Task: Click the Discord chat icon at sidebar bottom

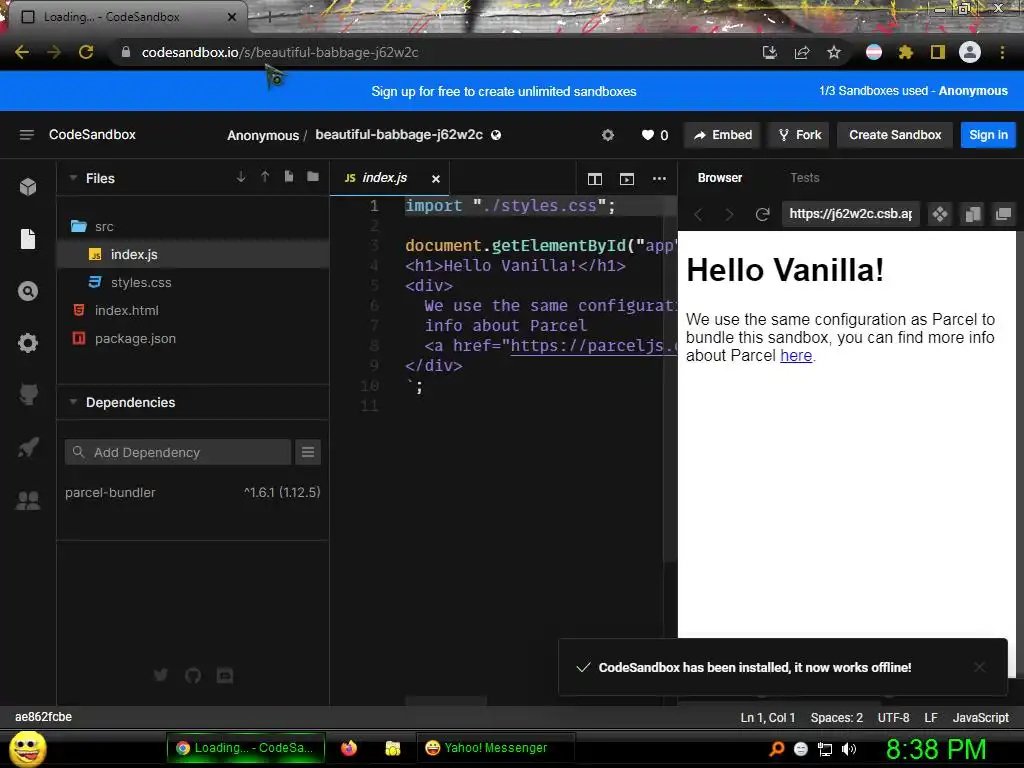Action: tap(225, 675)
